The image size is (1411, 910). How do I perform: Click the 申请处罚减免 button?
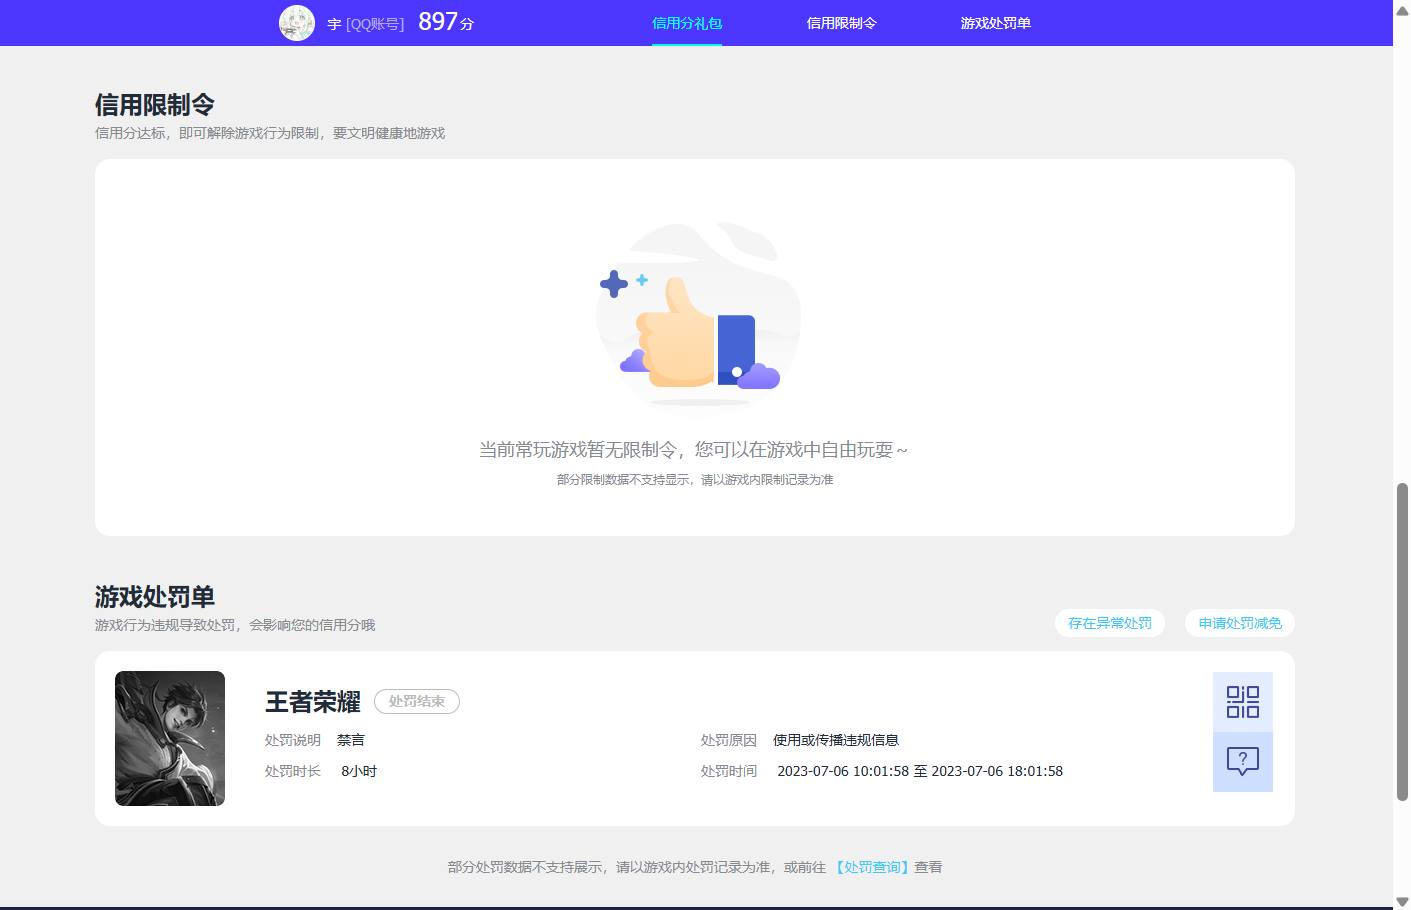point(1239,622)
